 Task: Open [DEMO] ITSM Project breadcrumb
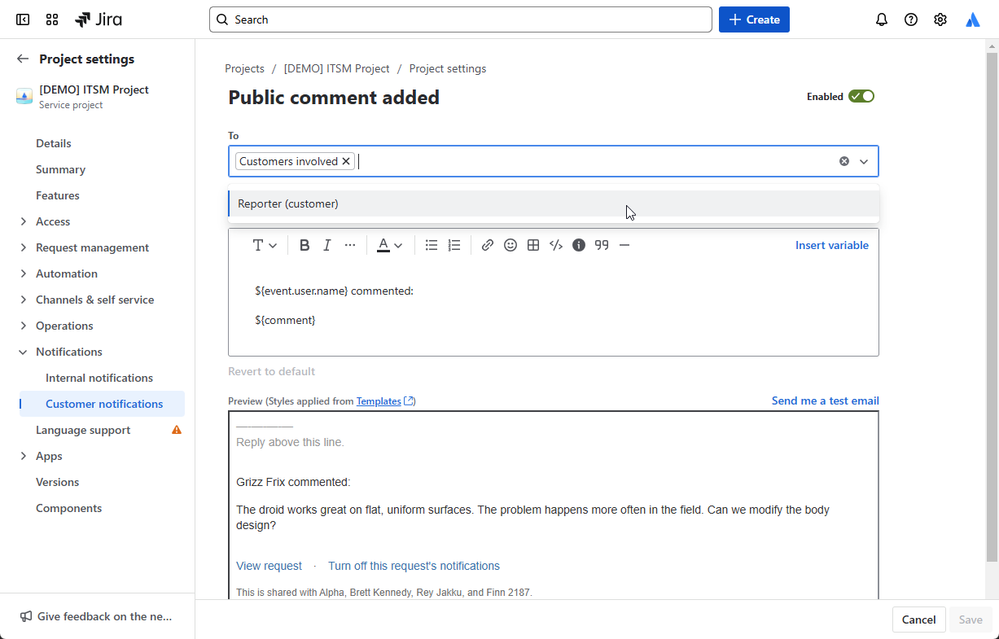pyautogui.click(x=336, y=69)
